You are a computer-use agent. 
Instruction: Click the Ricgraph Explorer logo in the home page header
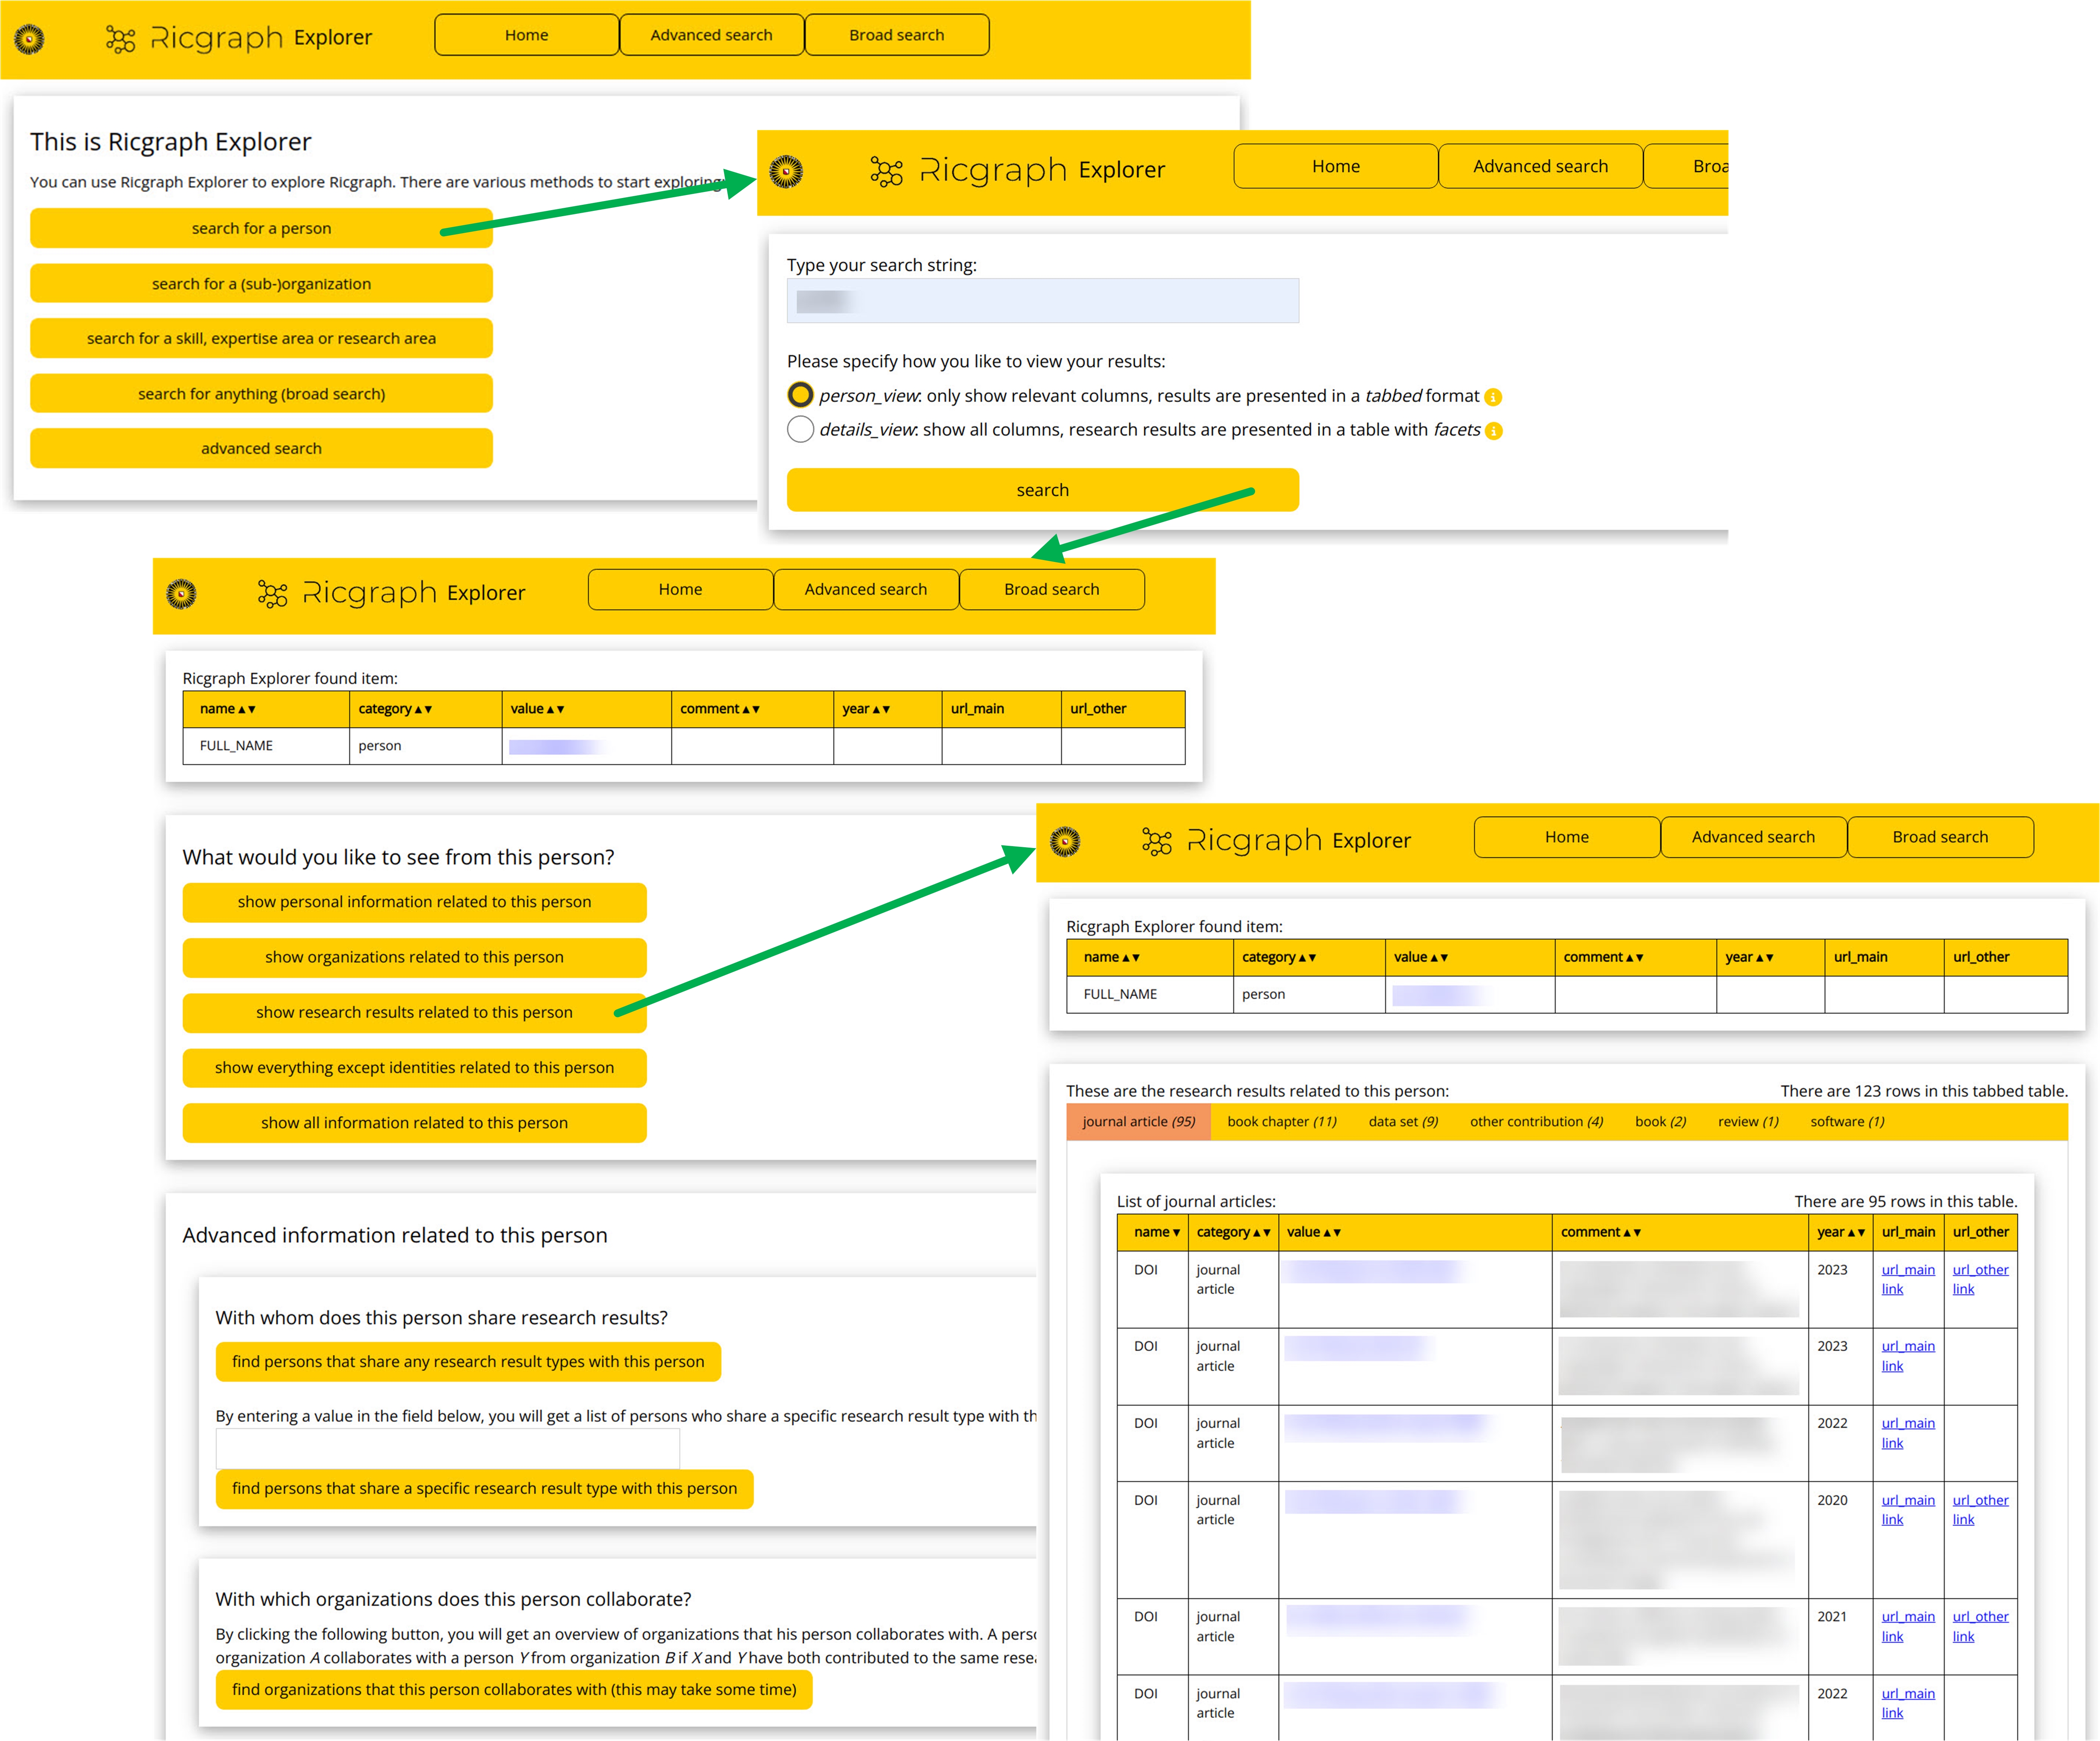tap(238, 38)
